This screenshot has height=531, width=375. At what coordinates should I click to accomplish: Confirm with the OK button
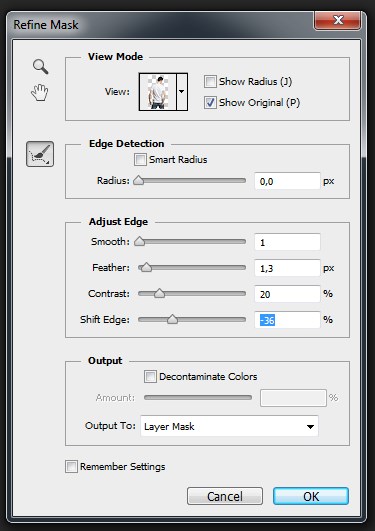(311, 496)
